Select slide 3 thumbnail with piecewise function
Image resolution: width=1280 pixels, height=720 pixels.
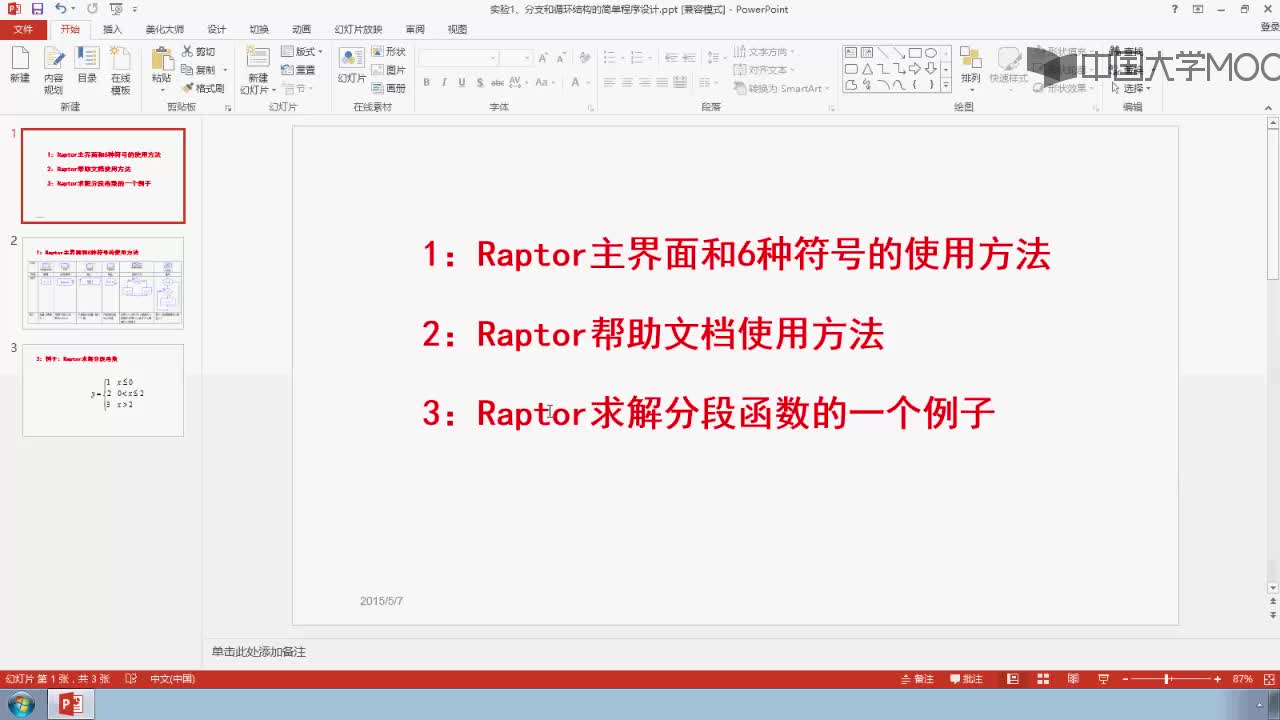point(103,390)
